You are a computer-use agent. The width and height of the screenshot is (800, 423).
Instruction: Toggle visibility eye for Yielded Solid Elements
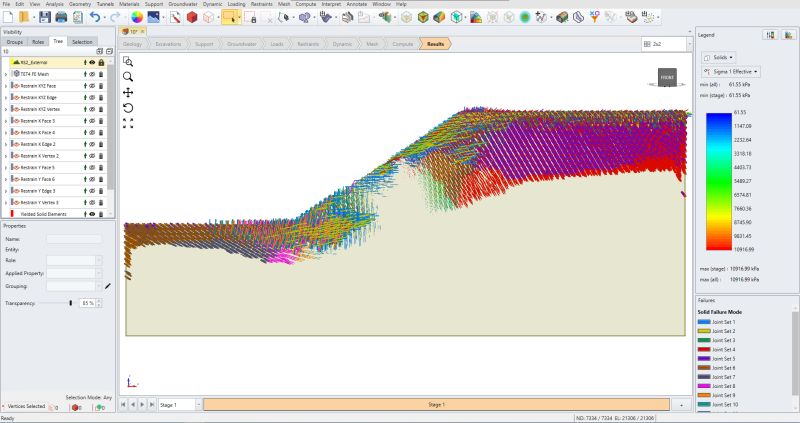pyautogui.click(x=92, y=214)
